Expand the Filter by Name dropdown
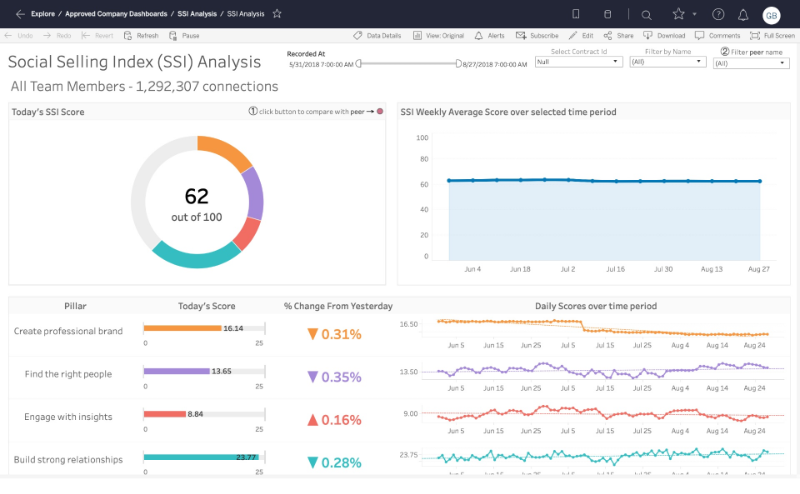This screenshot has height=494, width=800. click(x=667, y=62)
